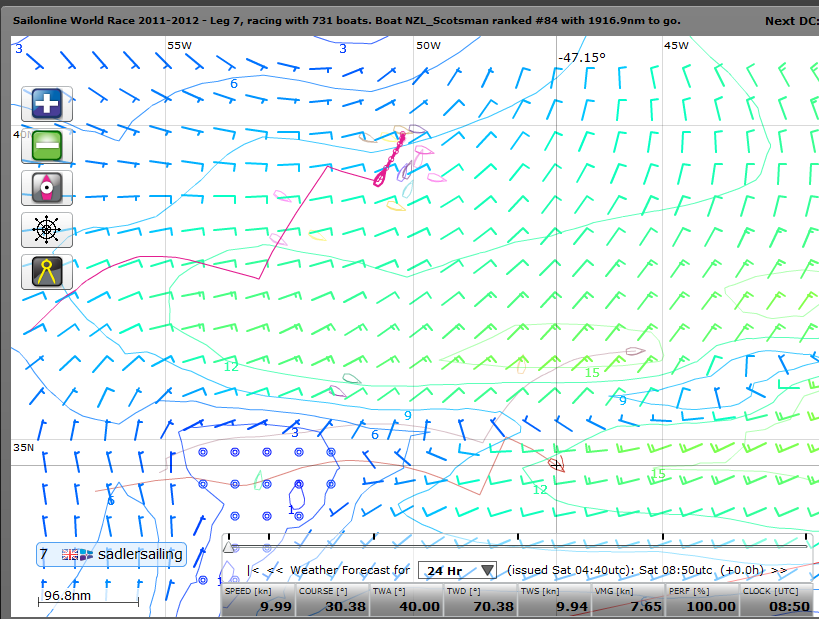This screenshot has width=819, height=619.
Task: Click the Next DC text in header
Action: [791, 21]
